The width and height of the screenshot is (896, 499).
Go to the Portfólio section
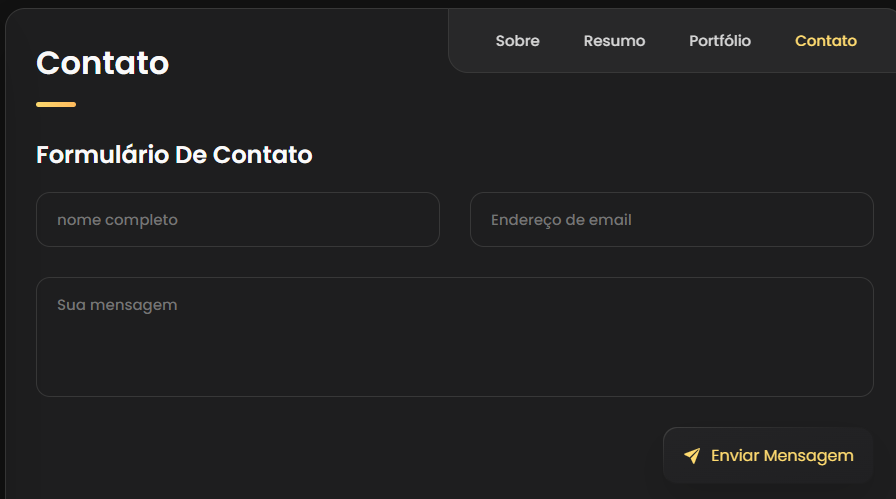point(720,41)
